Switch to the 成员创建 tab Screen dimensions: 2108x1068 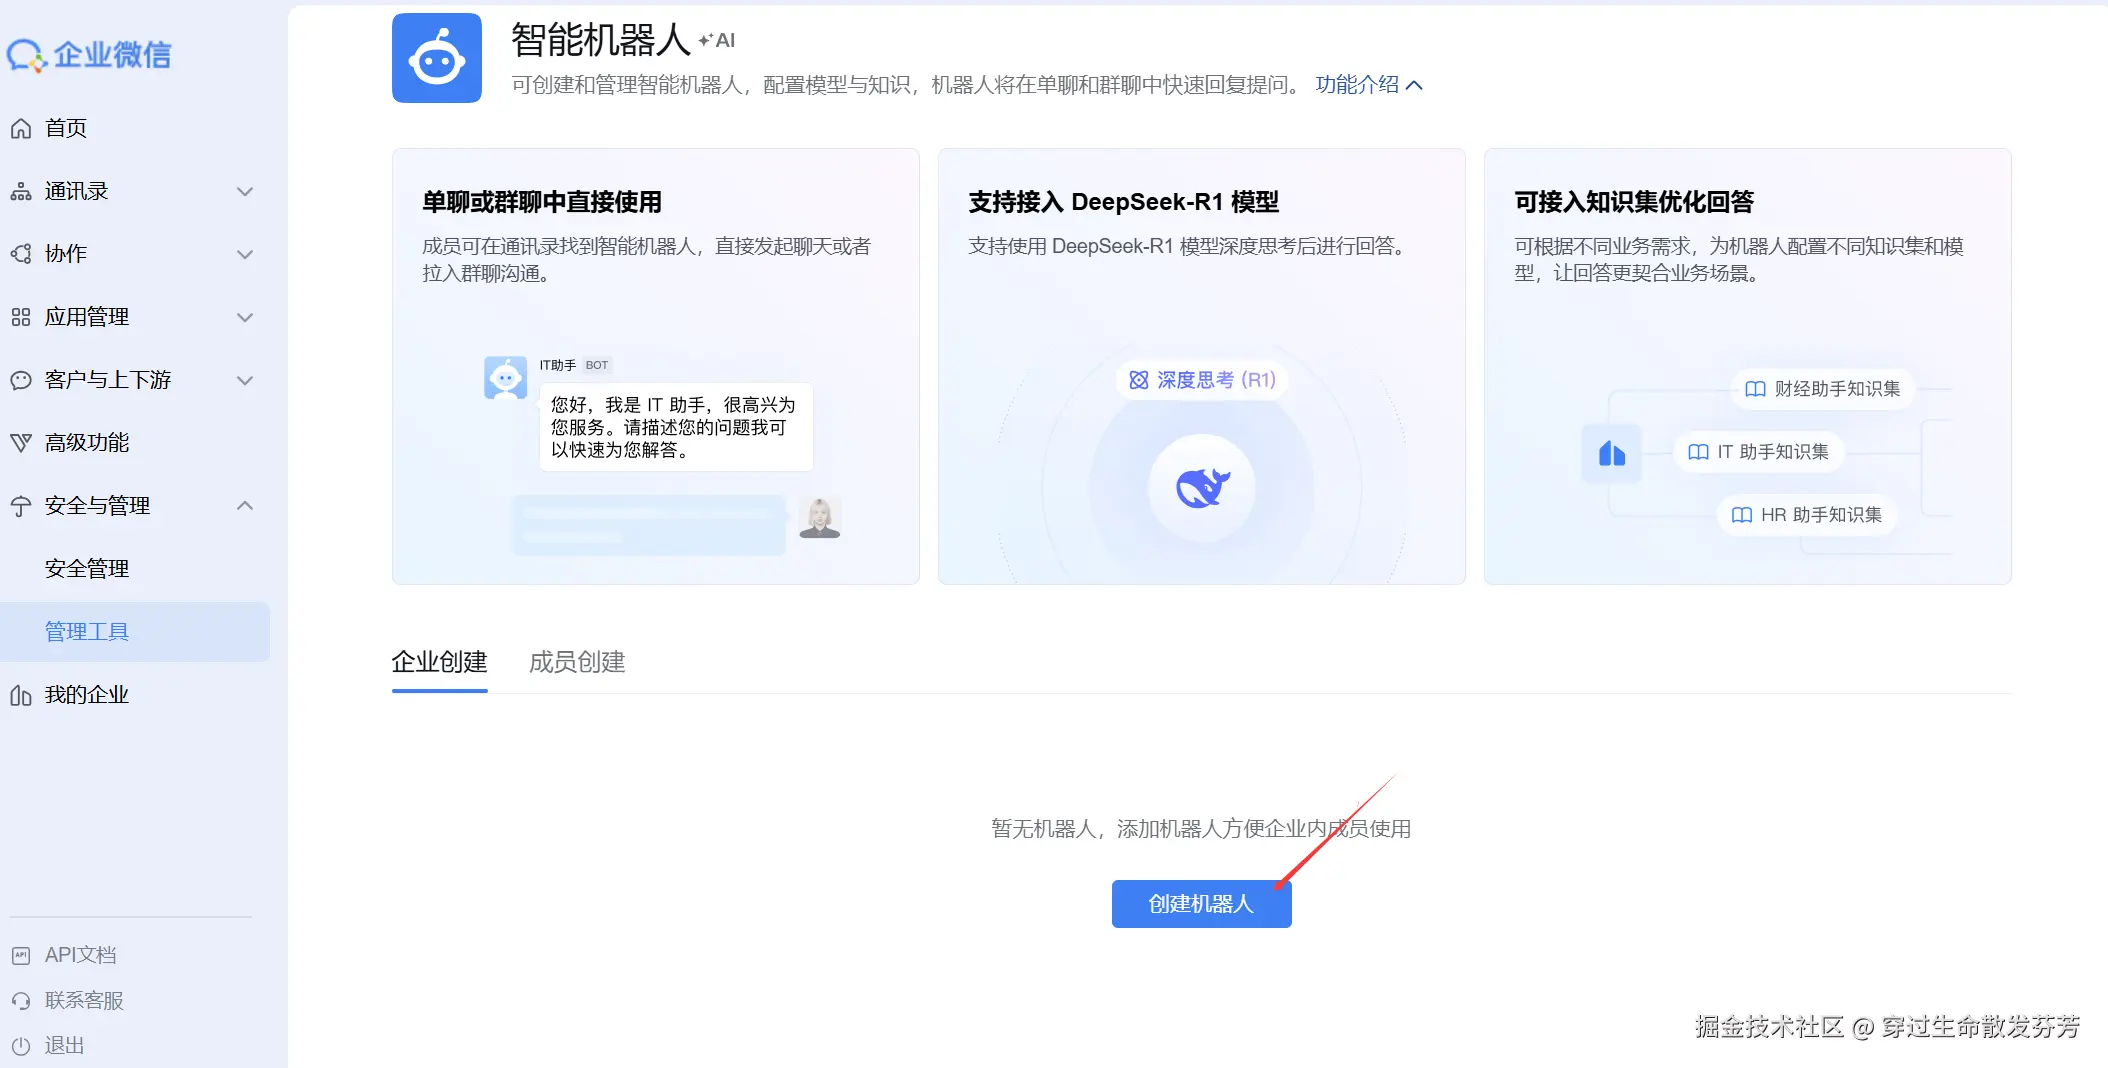577,662
